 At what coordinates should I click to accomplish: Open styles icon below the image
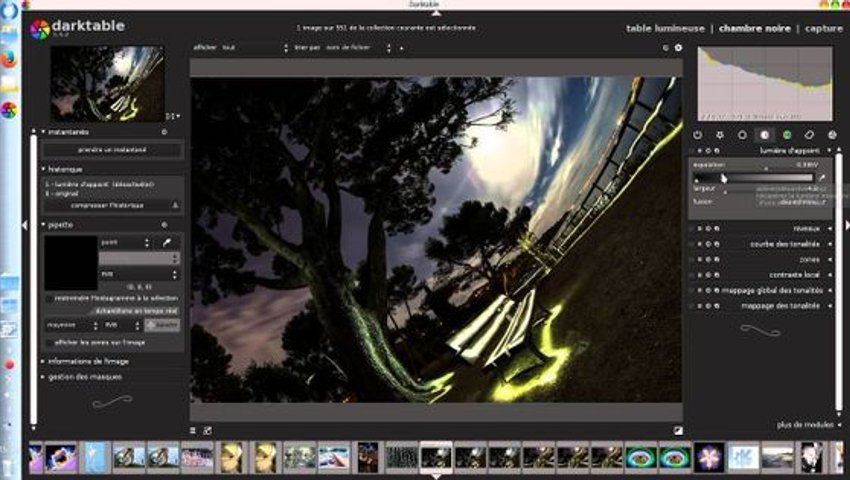coord(207,431)
